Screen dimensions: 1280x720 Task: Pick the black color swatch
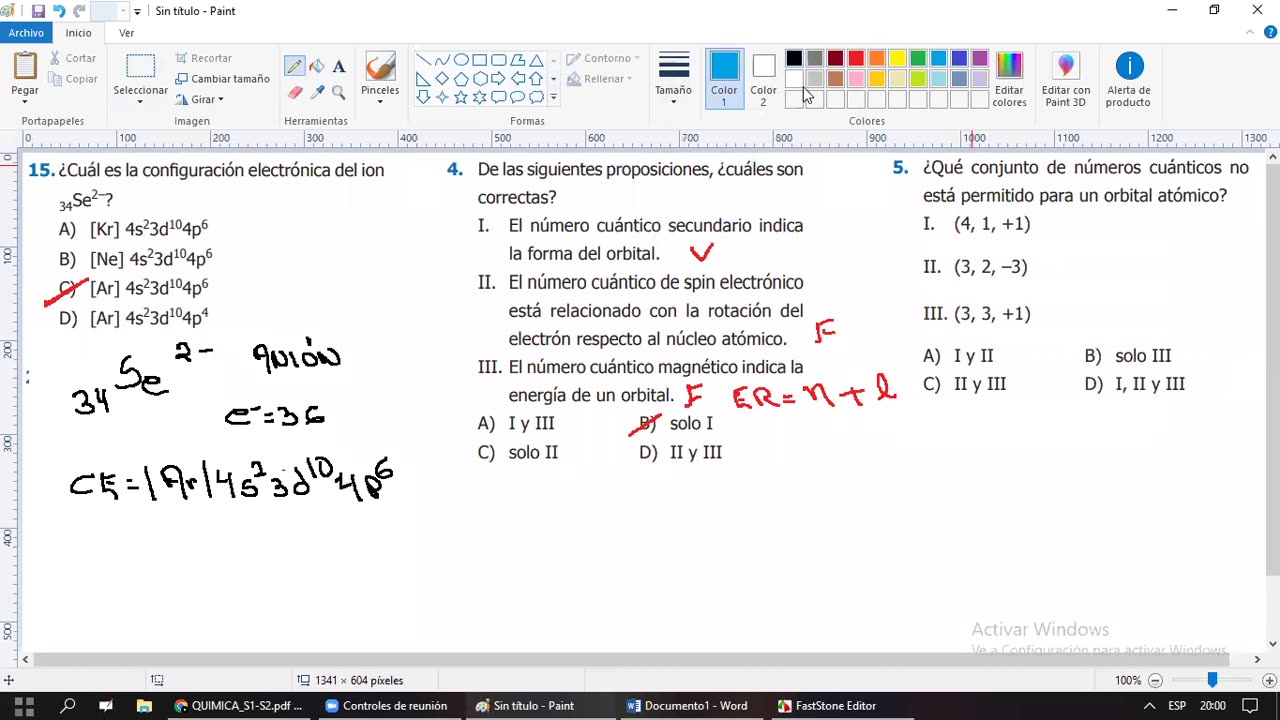[794, 59]
